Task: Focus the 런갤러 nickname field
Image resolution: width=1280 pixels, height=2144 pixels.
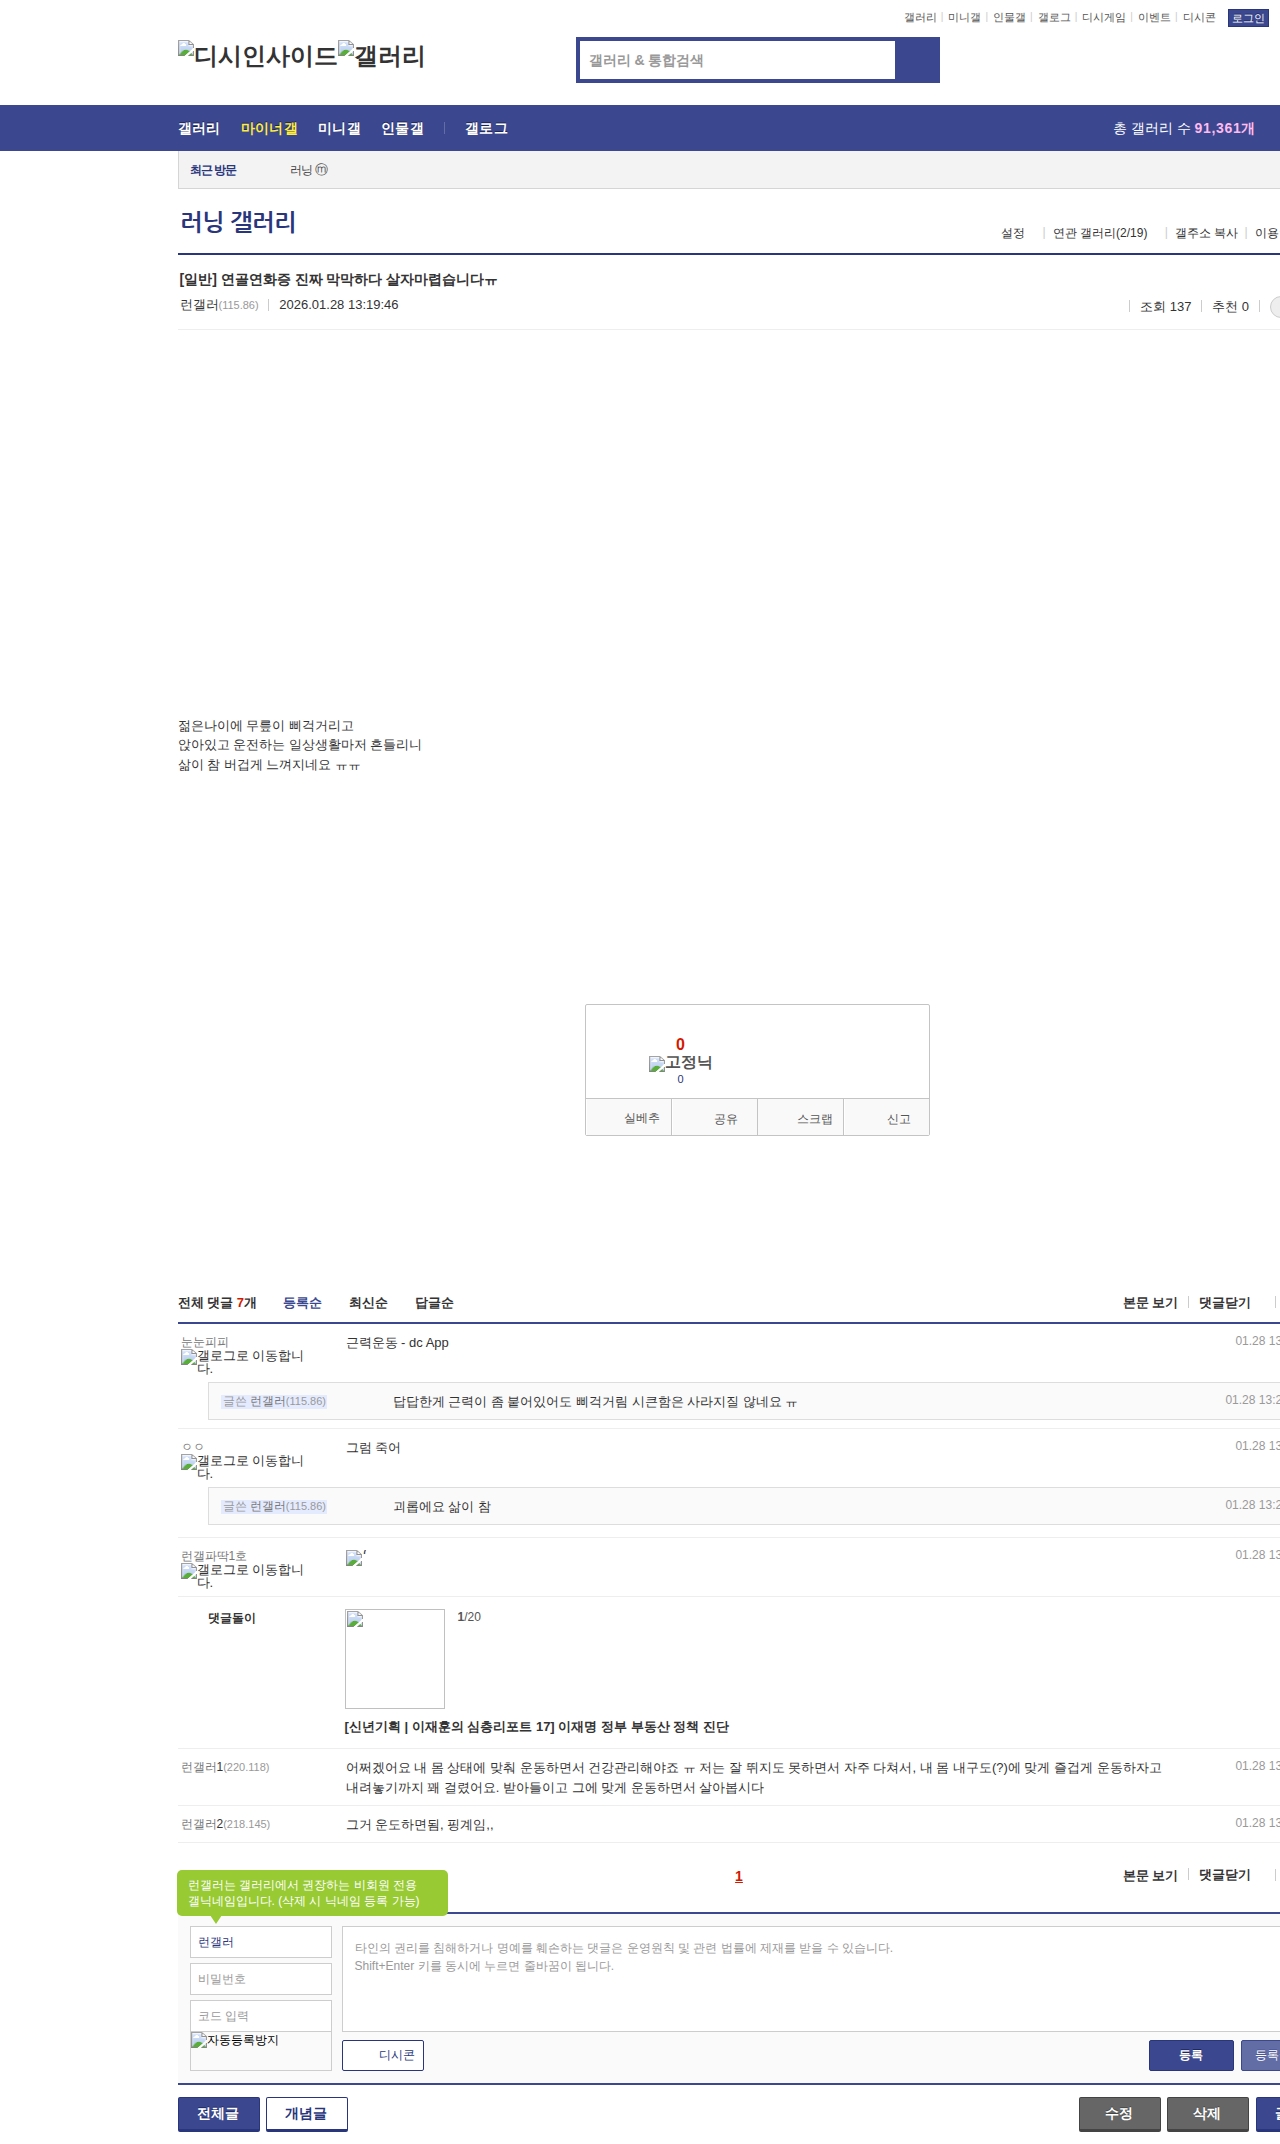Action: pyautogui.click(x=261, y=1942)
